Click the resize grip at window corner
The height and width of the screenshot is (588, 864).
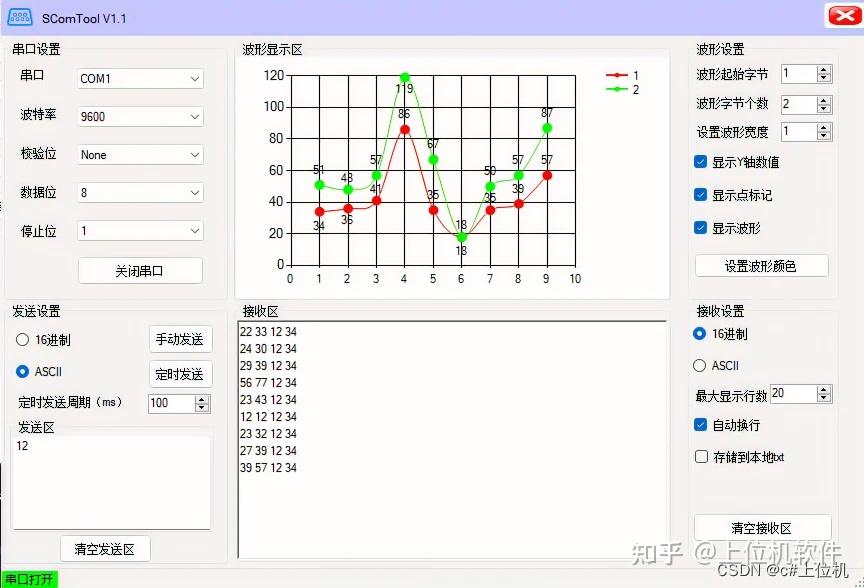pos(860,584)
